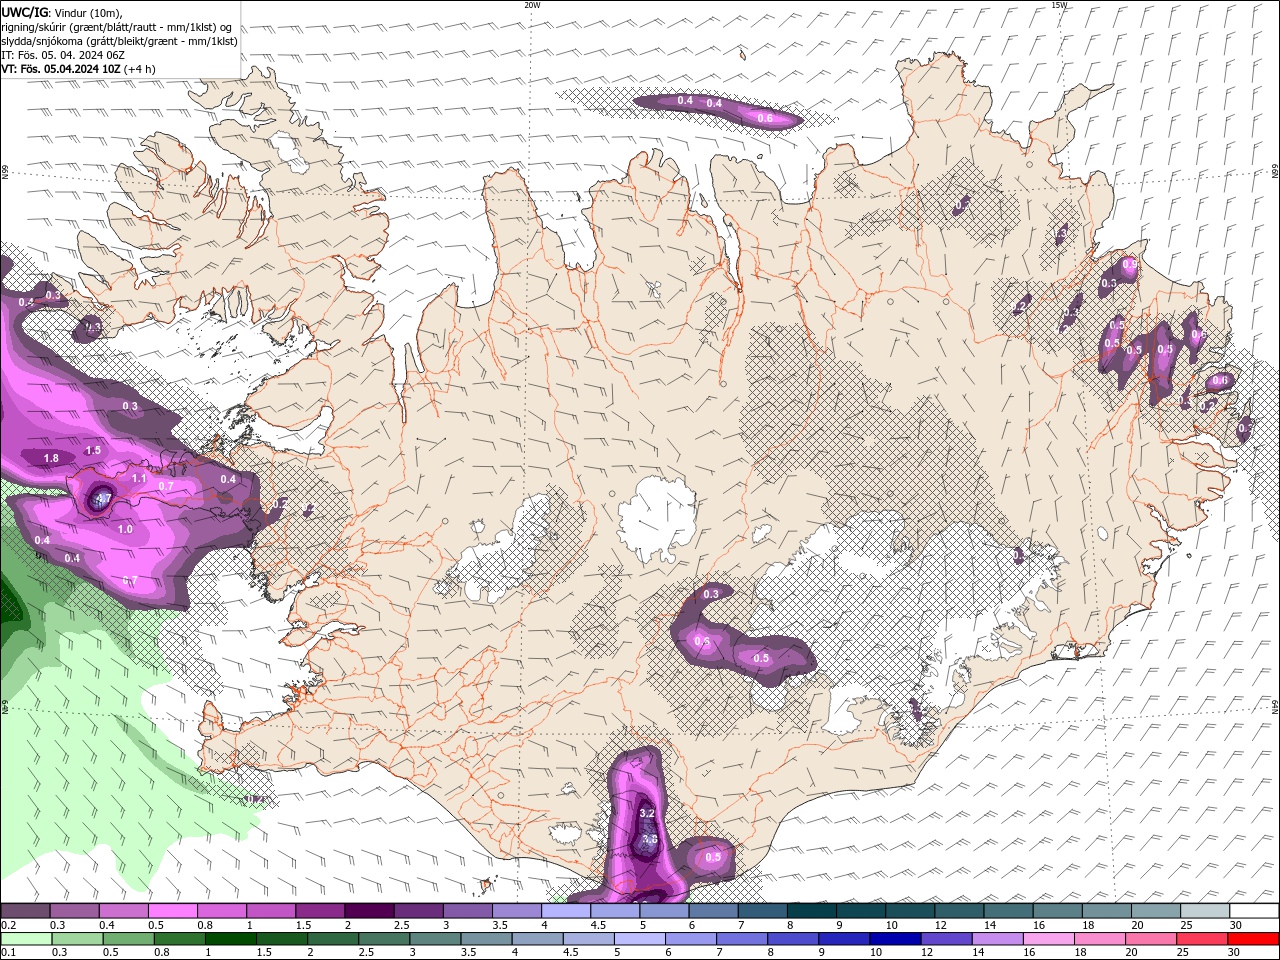1280x960 pixels.
Task: Pick the medium green 0.5 rain scale swatch
Action: pos(128,939)
